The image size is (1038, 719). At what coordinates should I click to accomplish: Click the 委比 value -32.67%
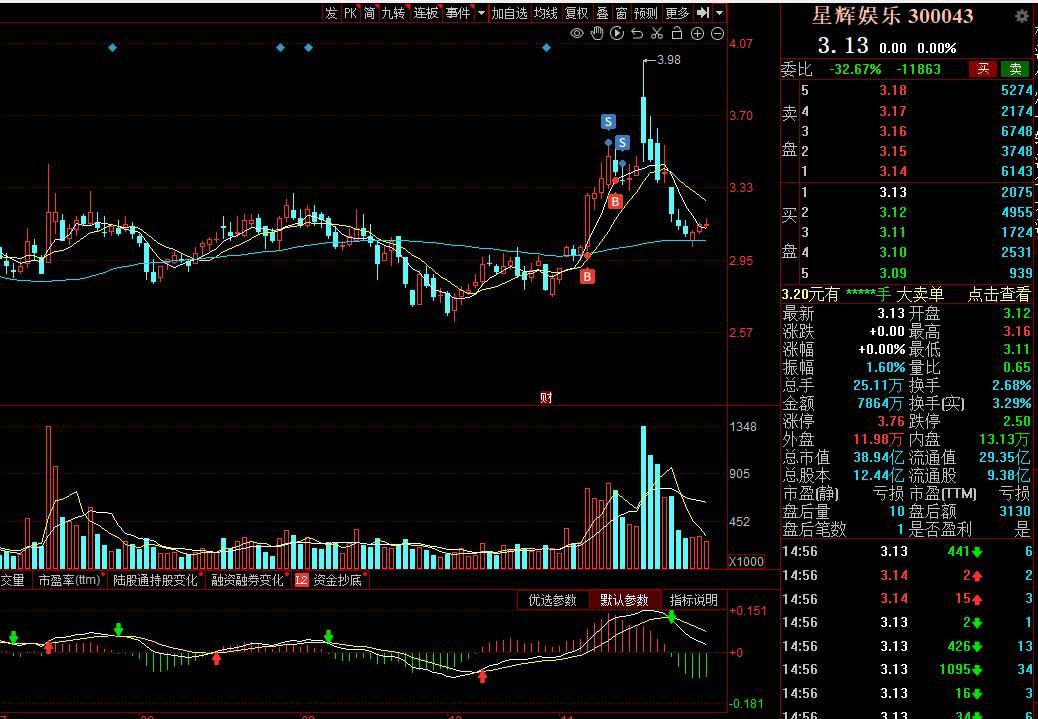pos(855,69)
